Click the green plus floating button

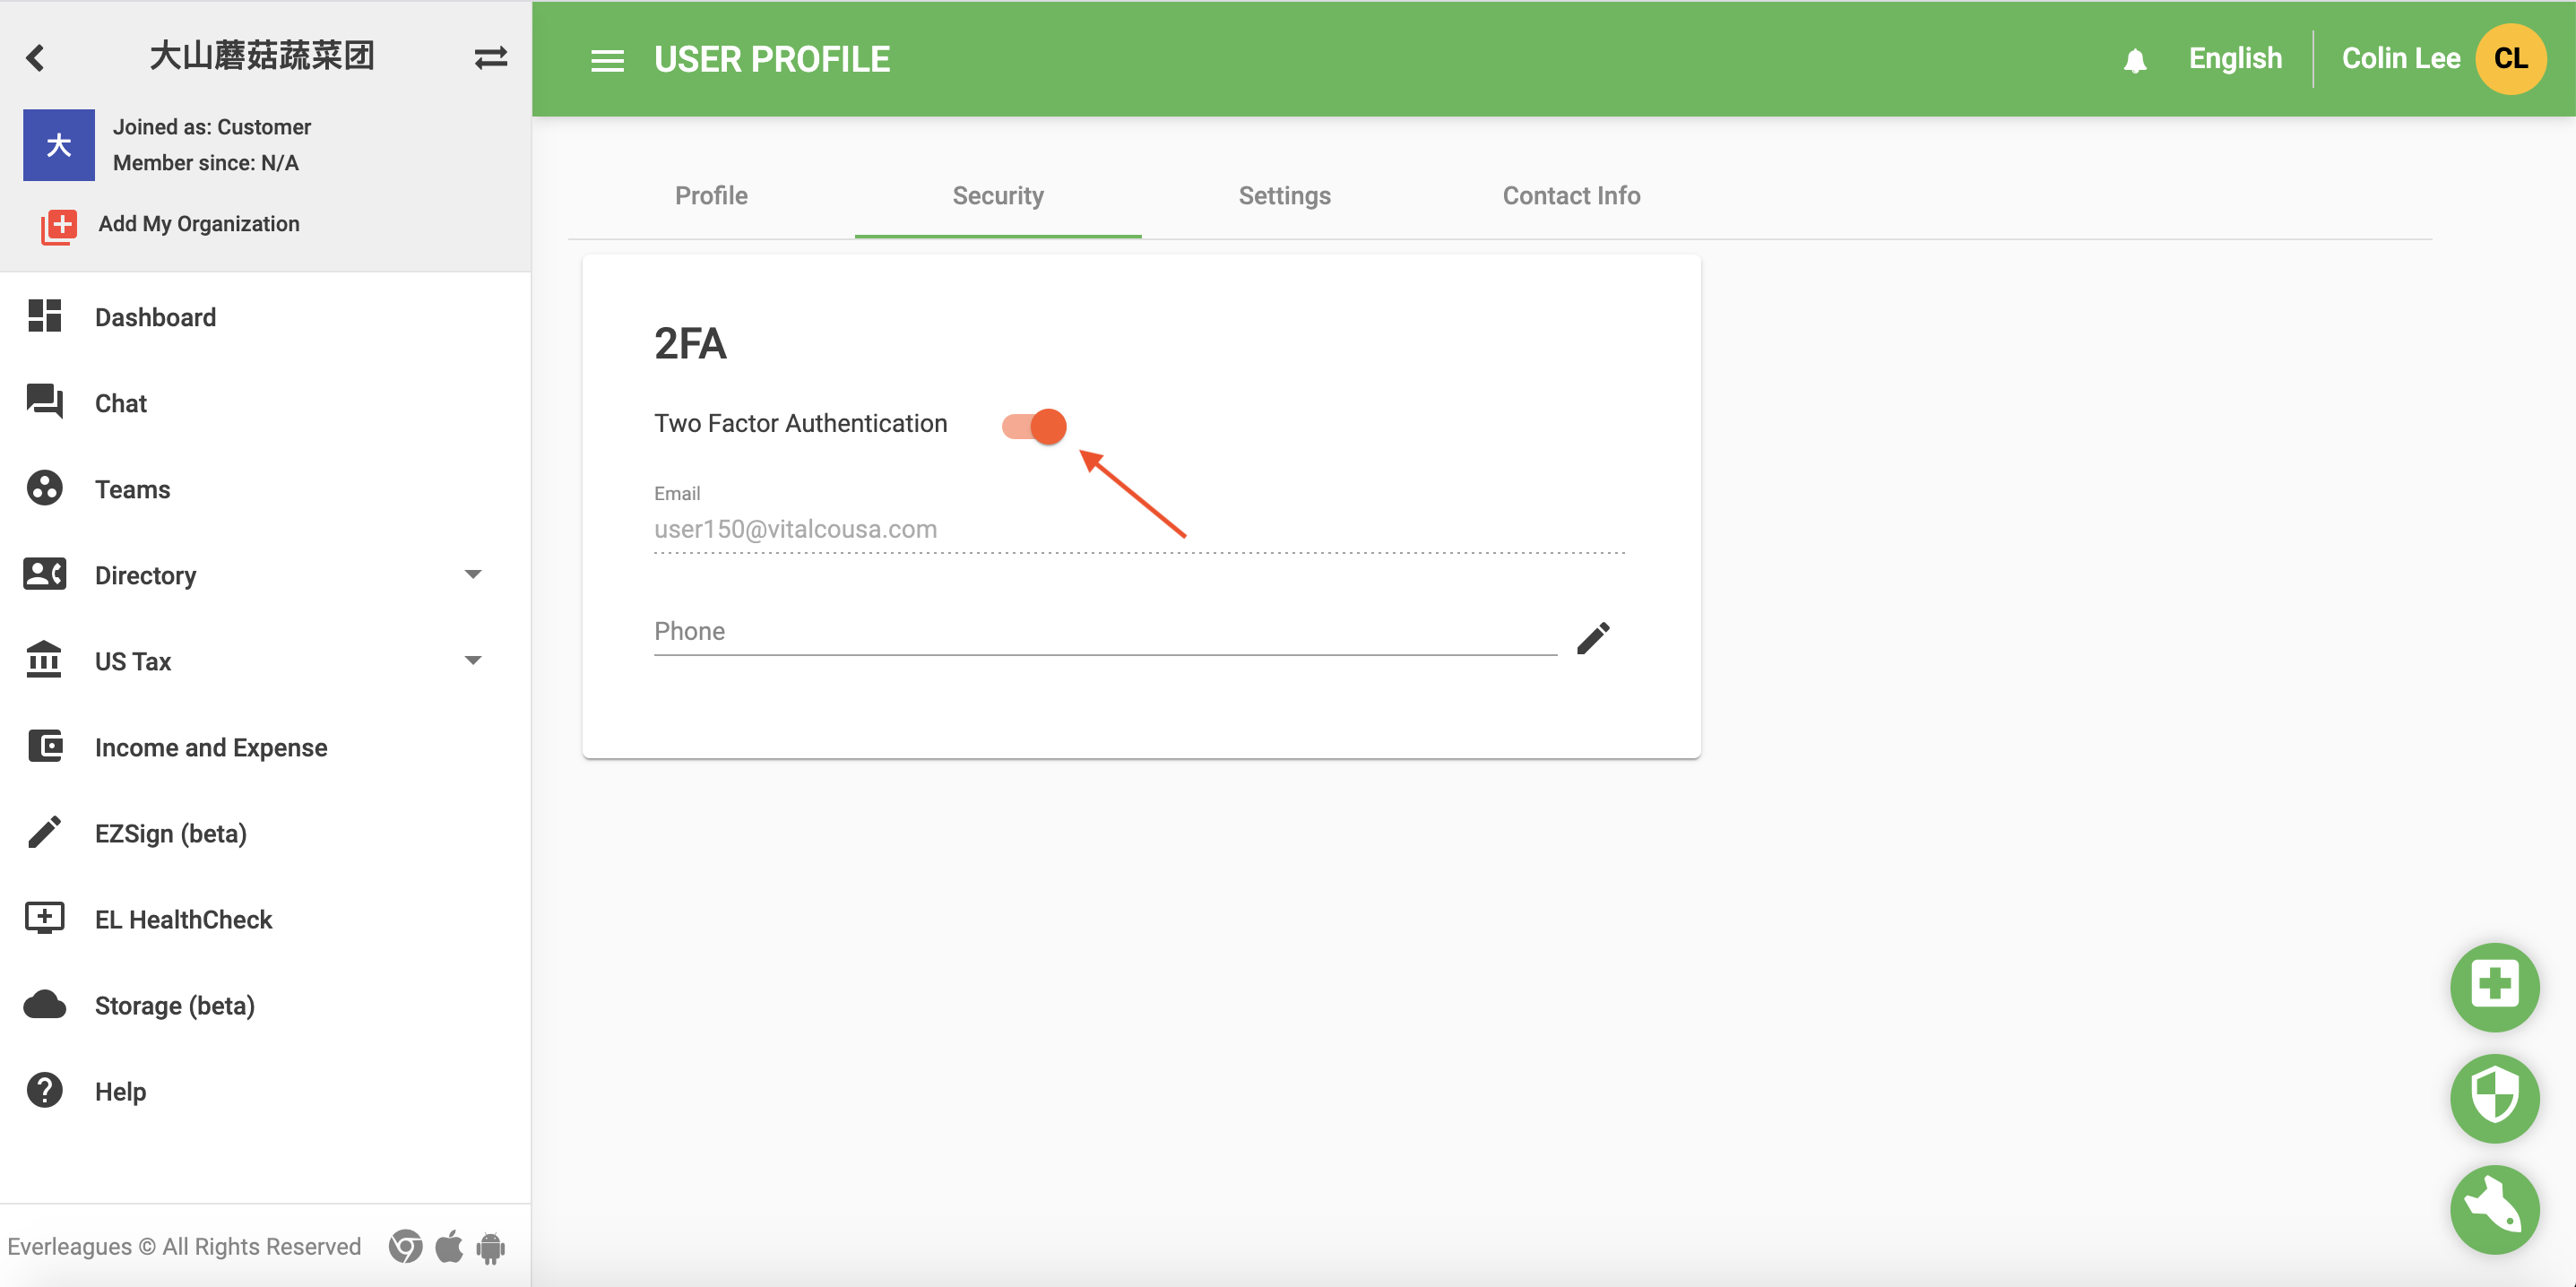coord(2494,986)
